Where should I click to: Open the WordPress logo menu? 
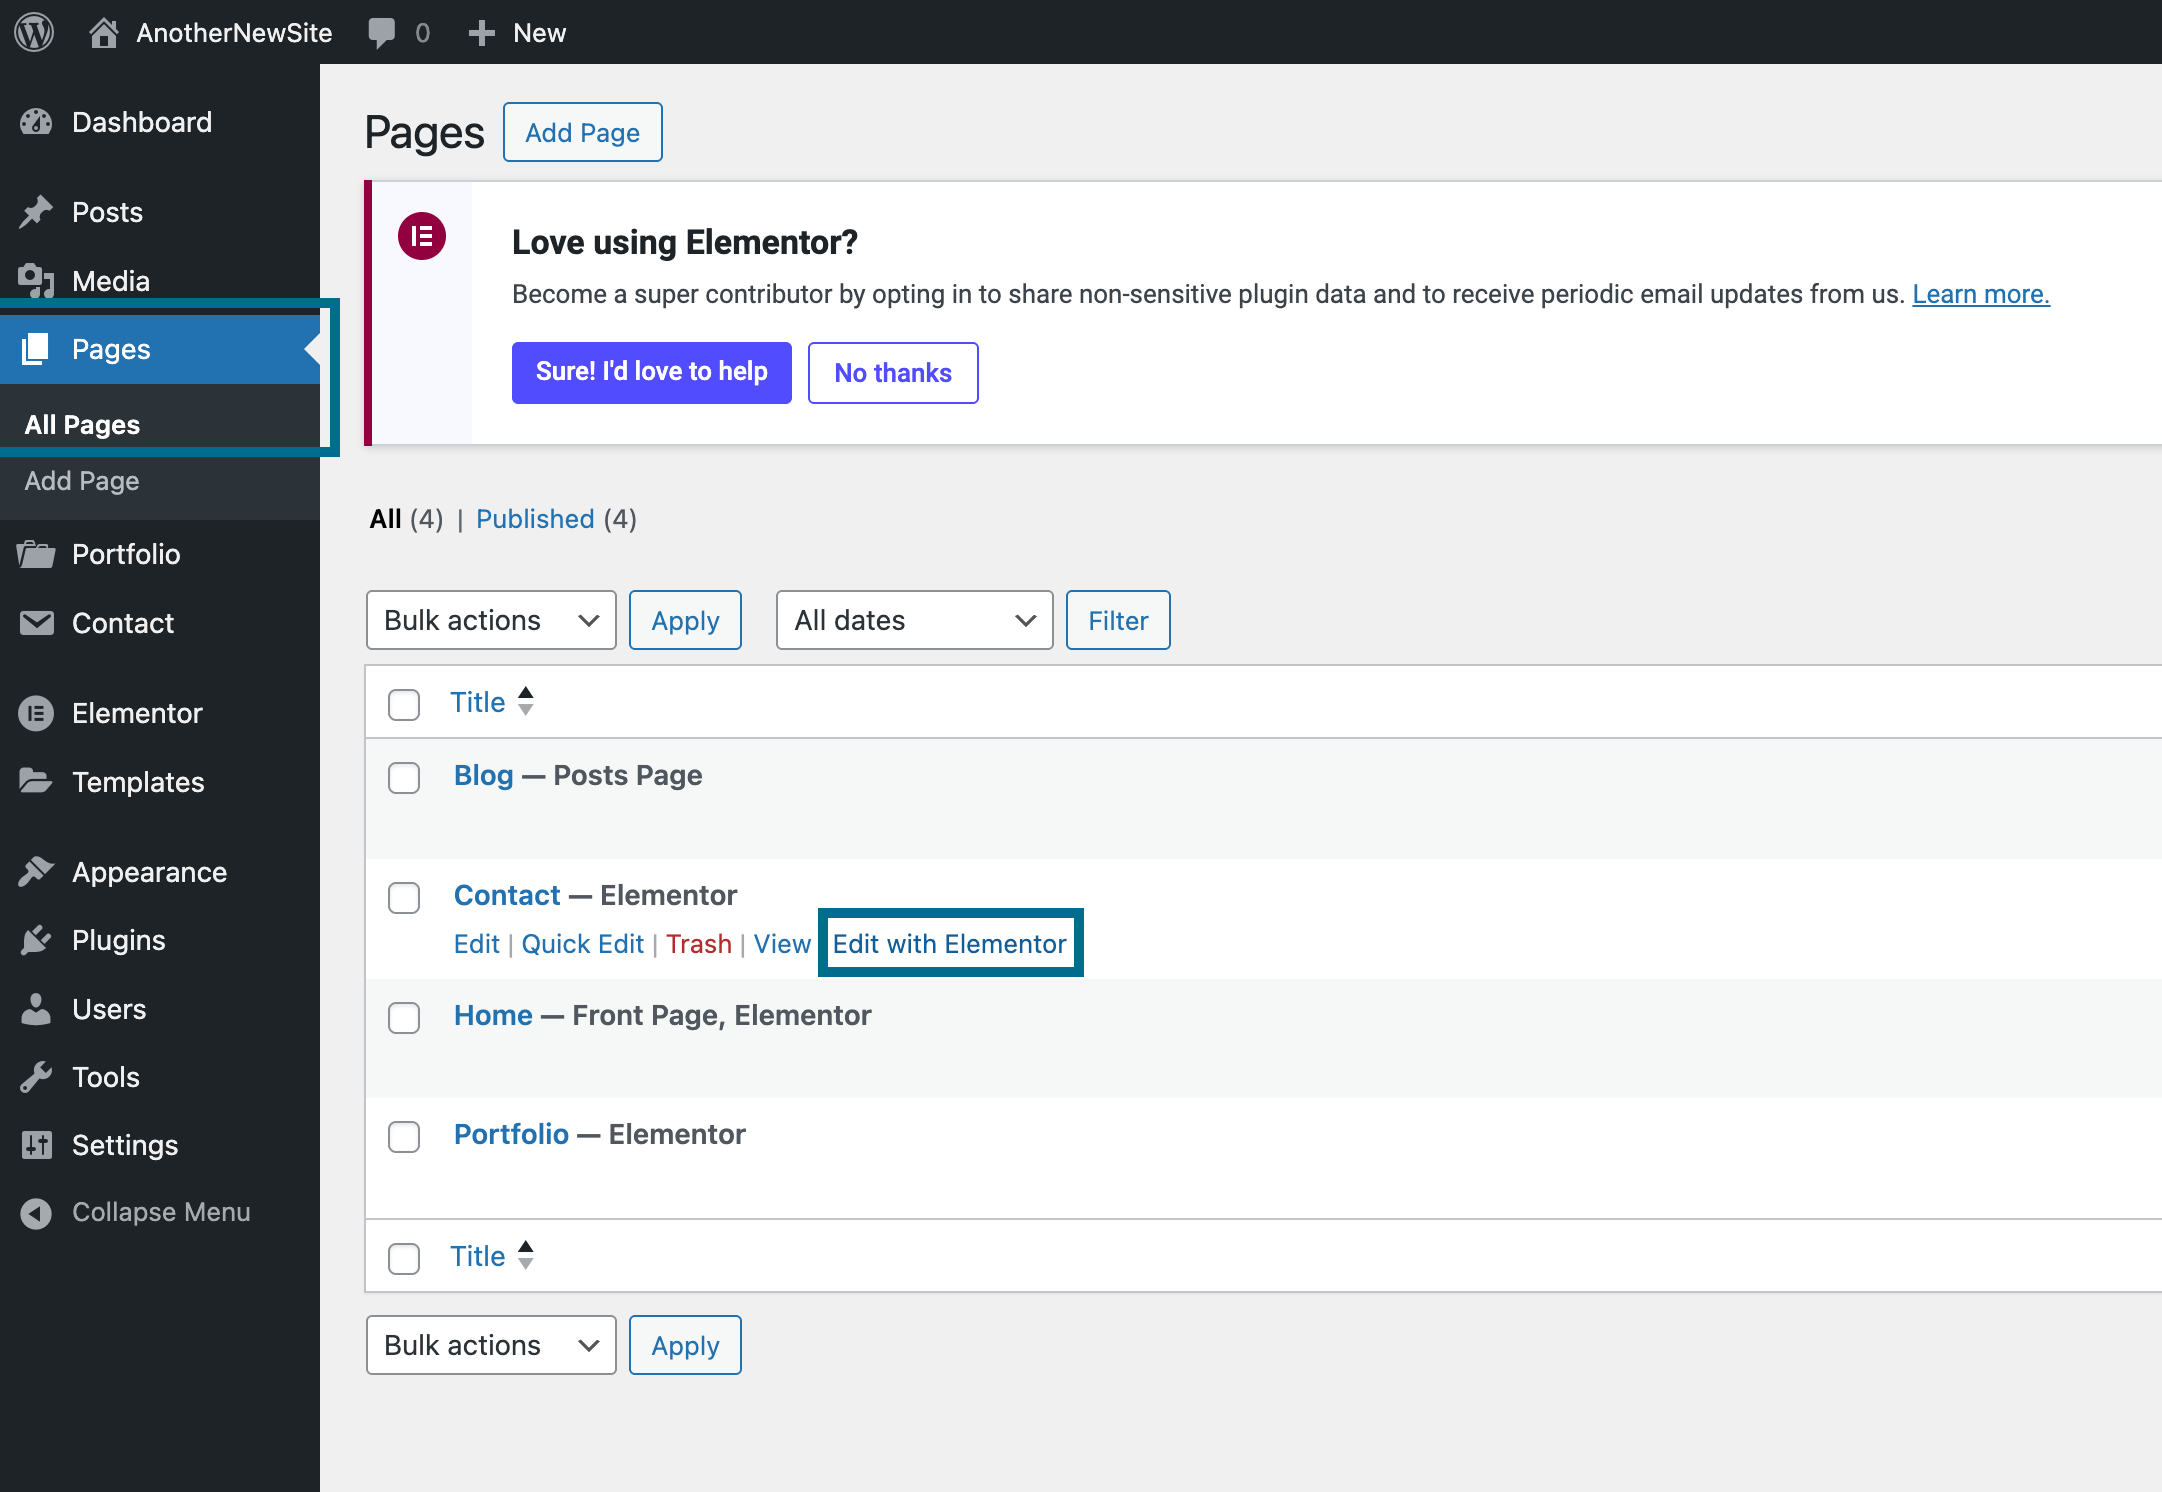(34, 32)
